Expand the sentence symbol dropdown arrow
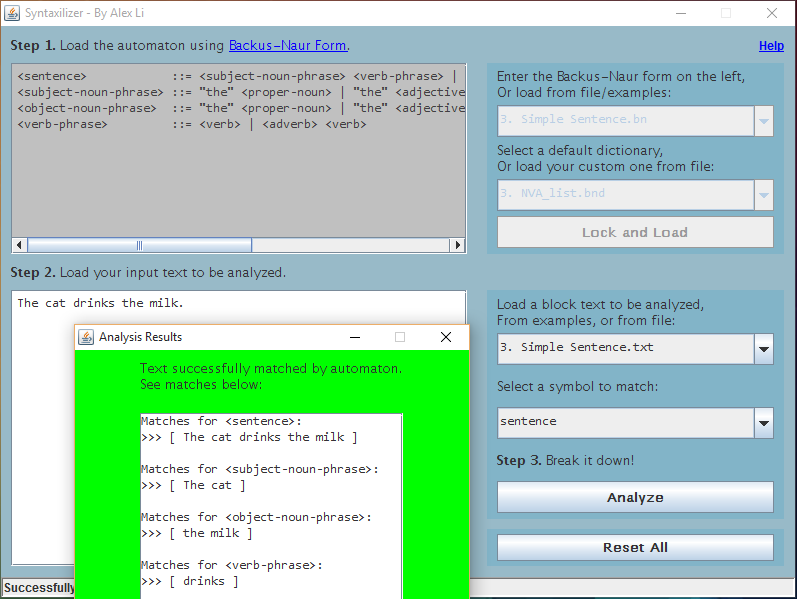 763,423
